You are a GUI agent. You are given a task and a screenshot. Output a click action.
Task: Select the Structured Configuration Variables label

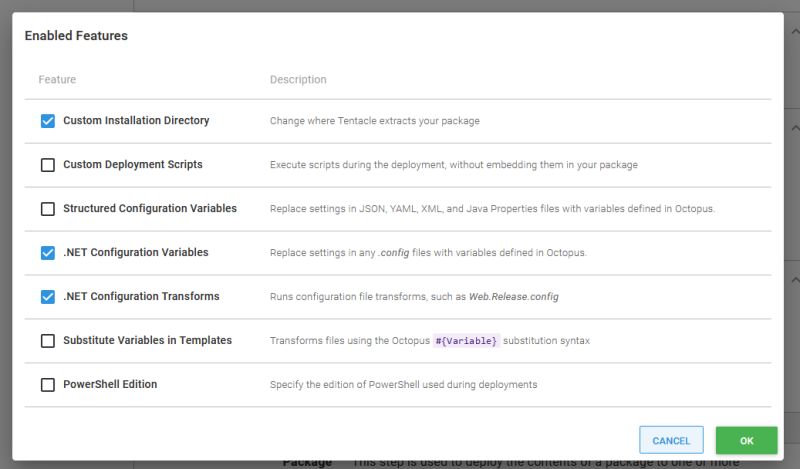[x=150, y=208]
